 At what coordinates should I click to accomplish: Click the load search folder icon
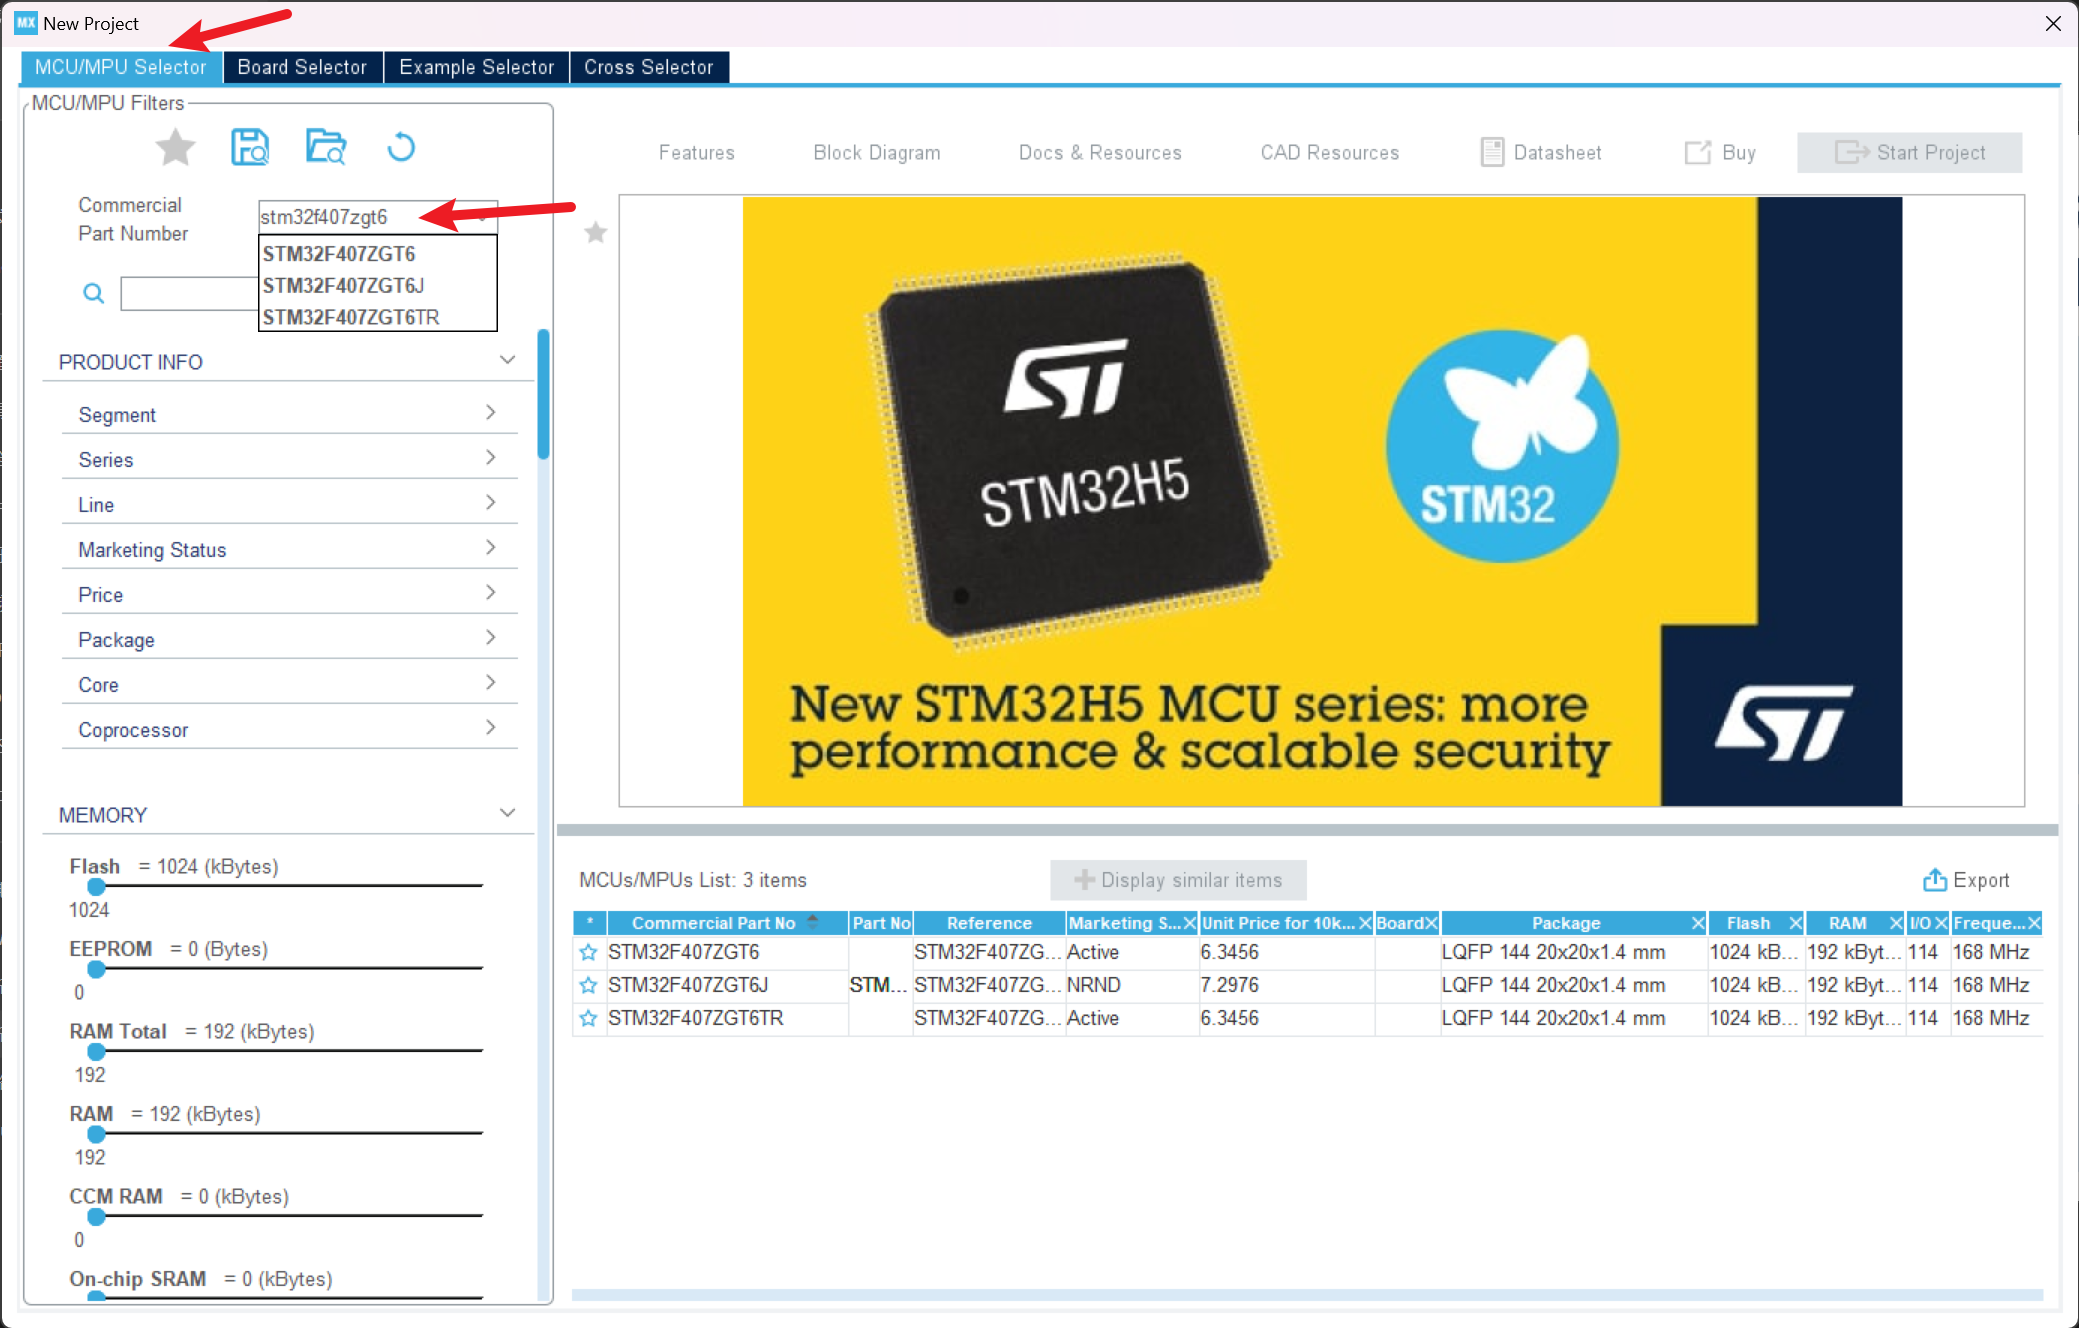click(326, 148)
